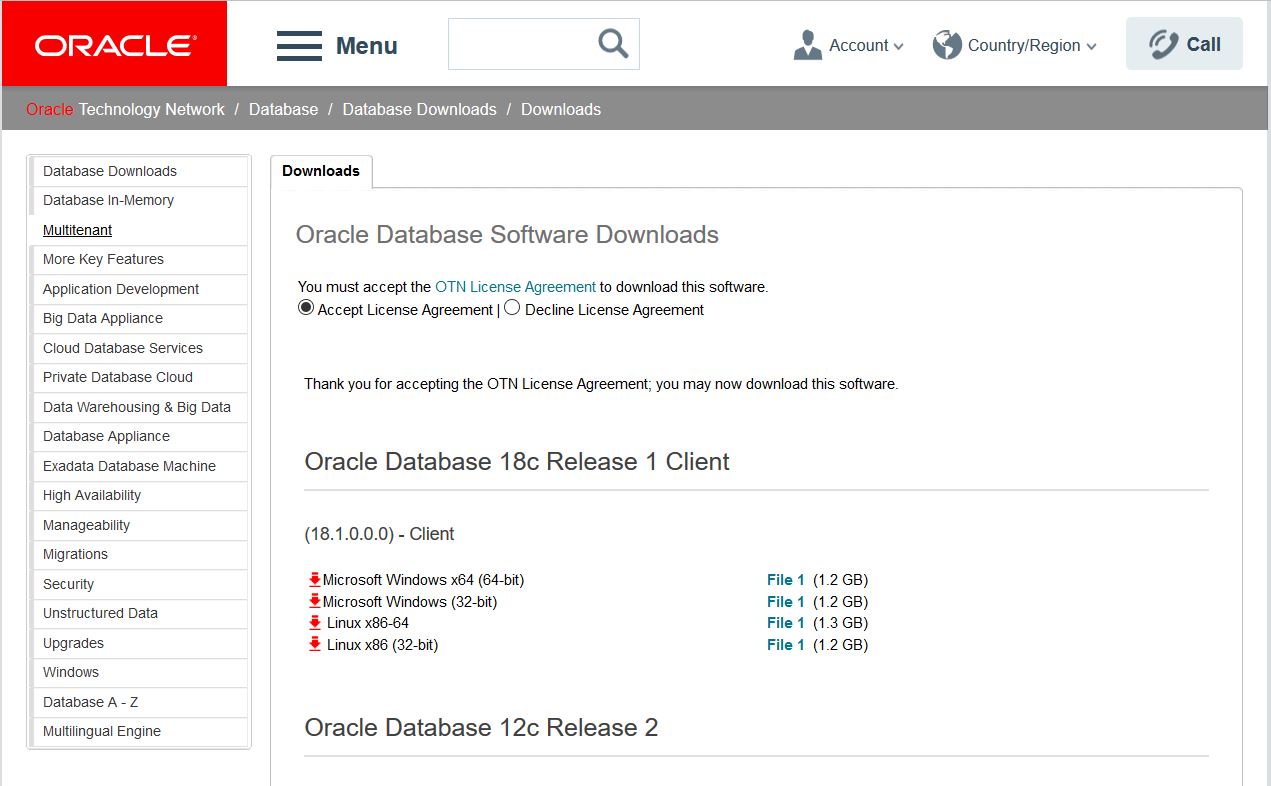Image resolution: width=1271 pixels, height=786 pixels.
Task: Select Accept License Agreement radio button
Action: coord(306,308)
